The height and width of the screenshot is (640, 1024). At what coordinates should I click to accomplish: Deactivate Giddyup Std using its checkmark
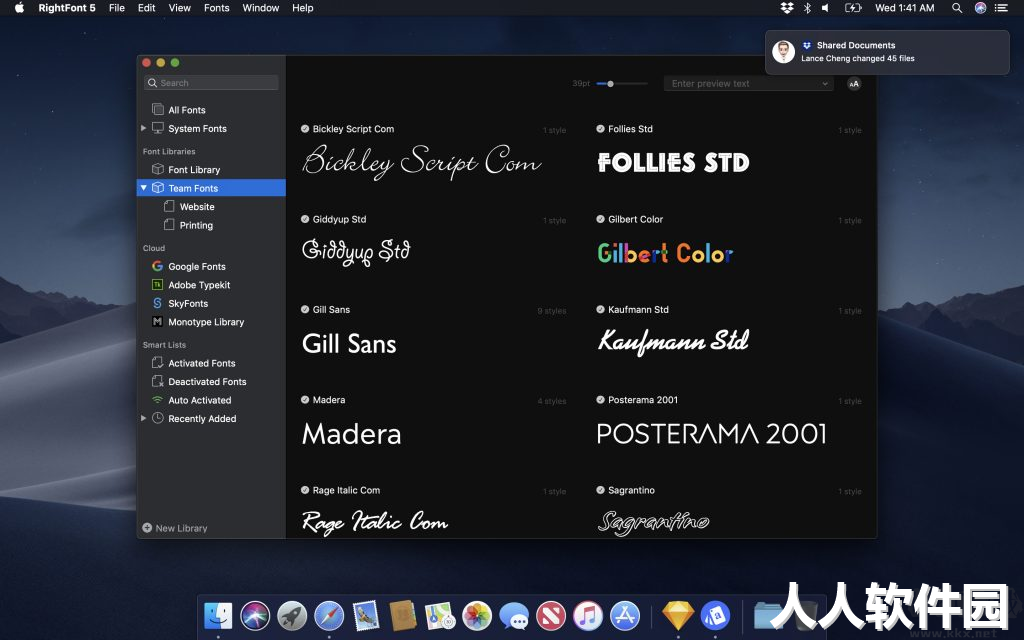click(x=305, y=219)
